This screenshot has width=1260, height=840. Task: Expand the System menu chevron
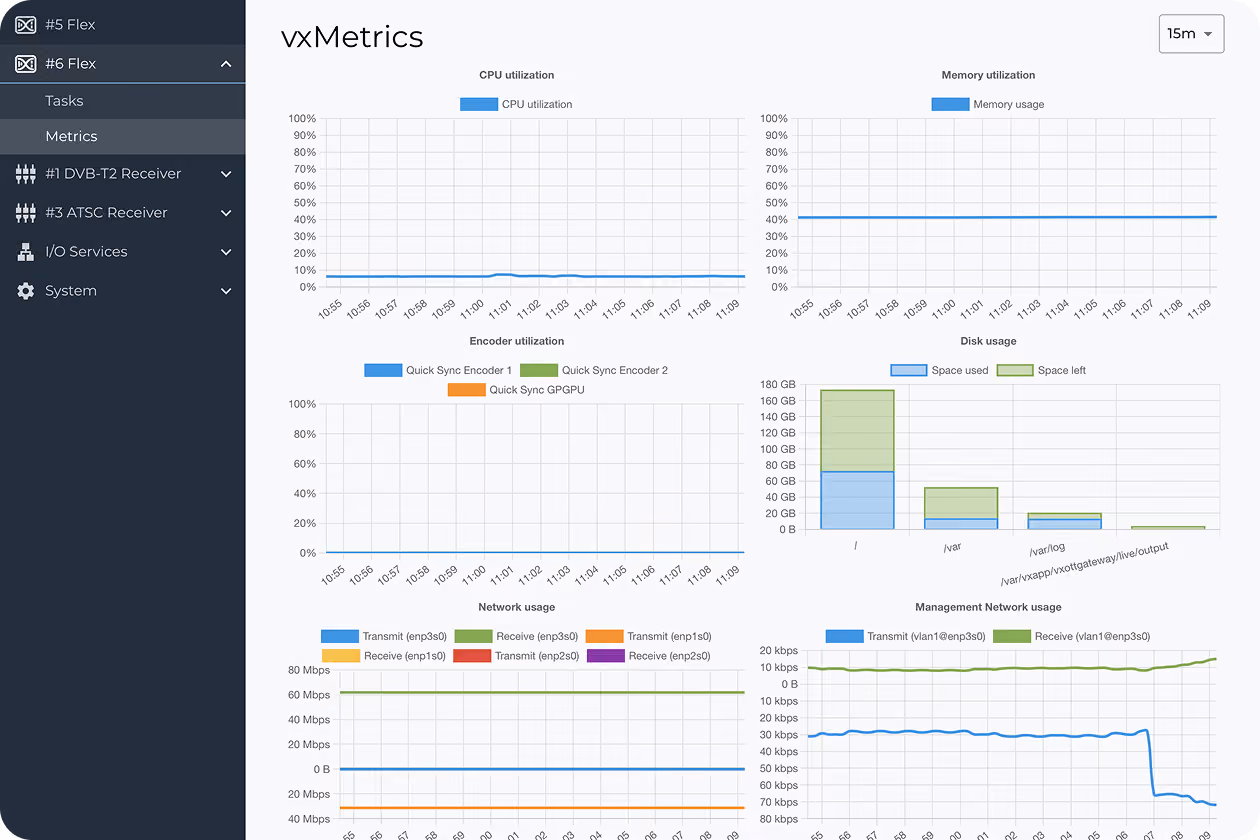(x=226, y=291)
